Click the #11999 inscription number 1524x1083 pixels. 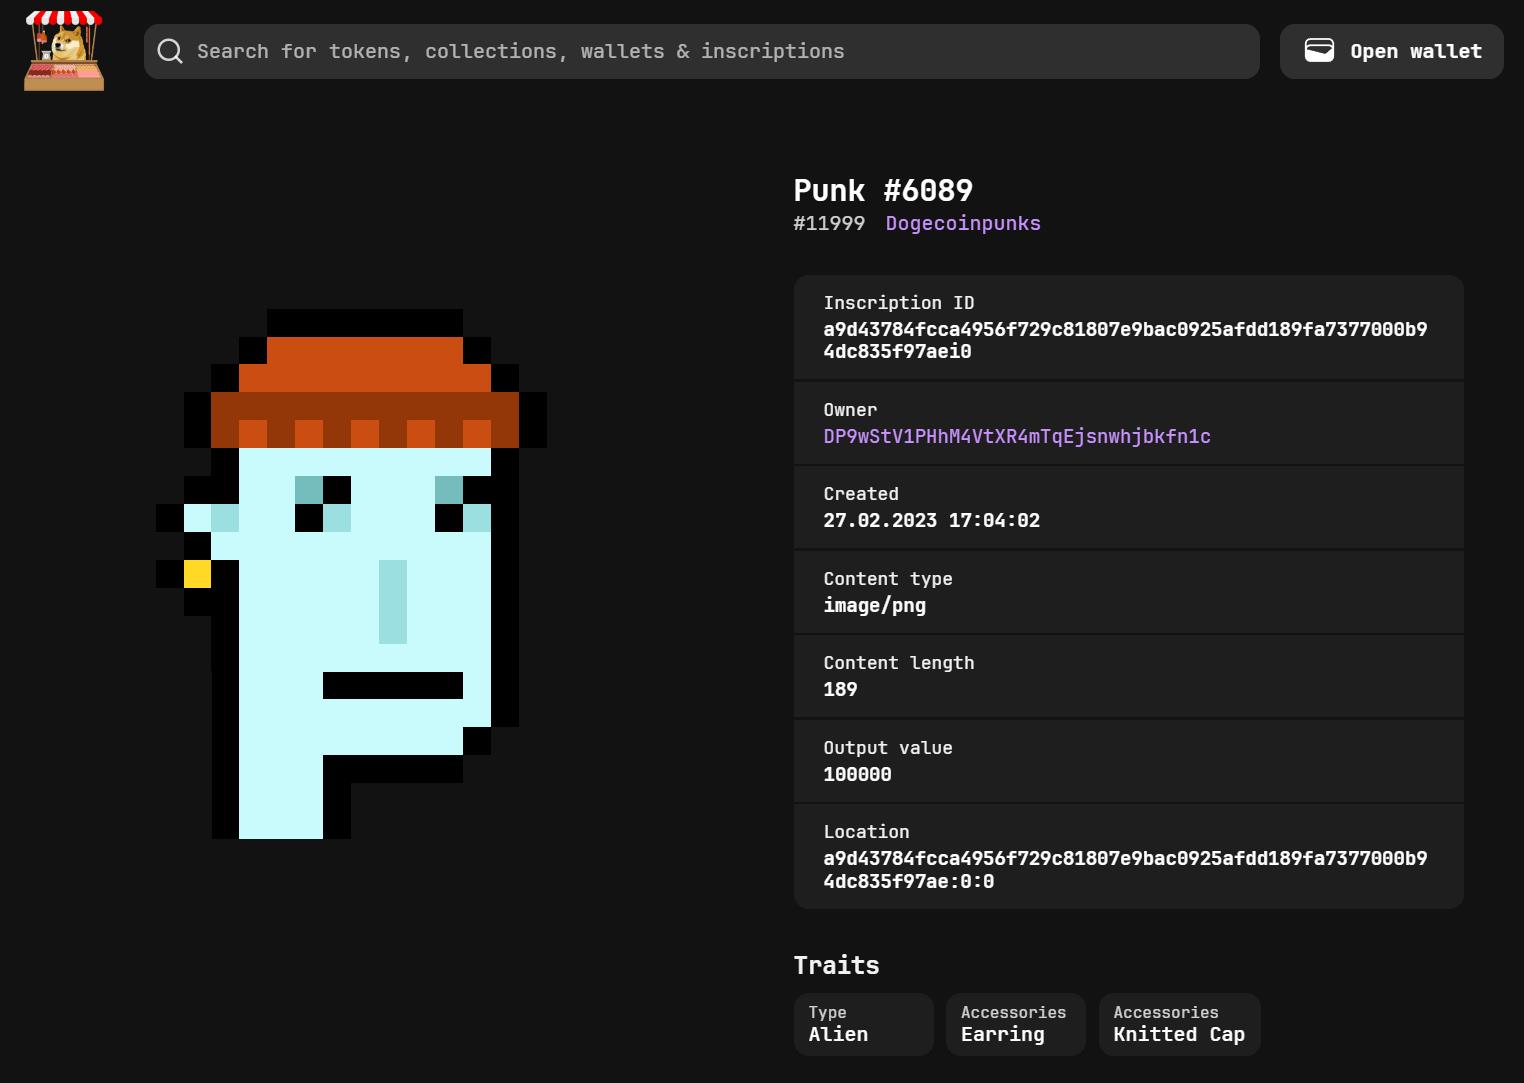[828, 223]
